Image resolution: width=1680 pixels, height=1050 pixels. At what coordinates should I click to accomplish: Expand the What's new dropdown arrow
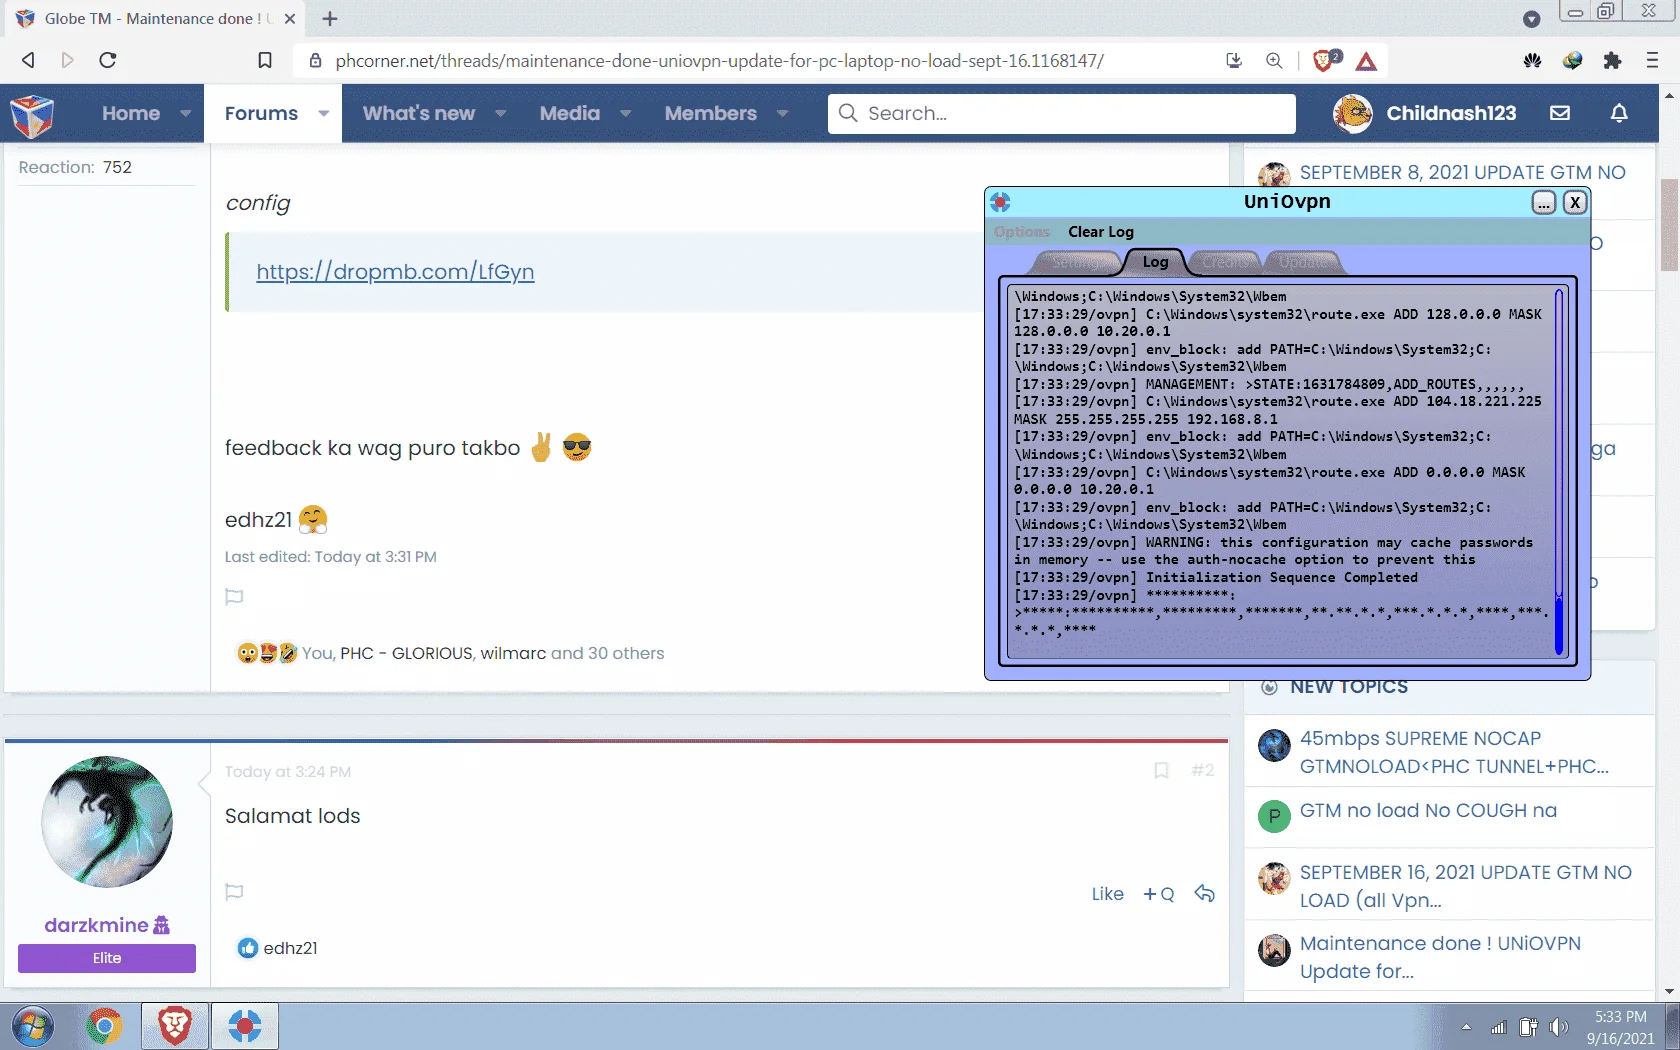[501, 114]
